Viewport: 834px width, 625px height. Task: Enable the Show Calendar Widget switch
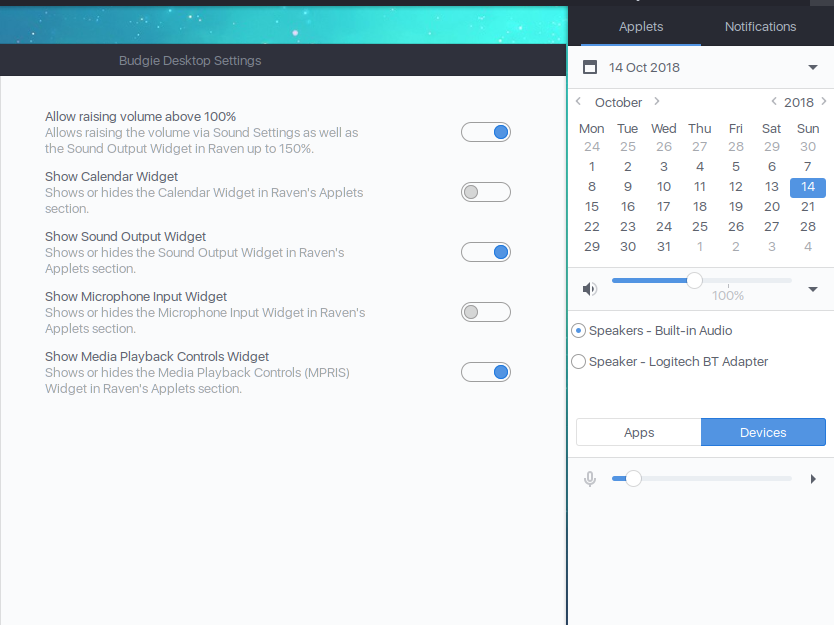click(486, 192)
